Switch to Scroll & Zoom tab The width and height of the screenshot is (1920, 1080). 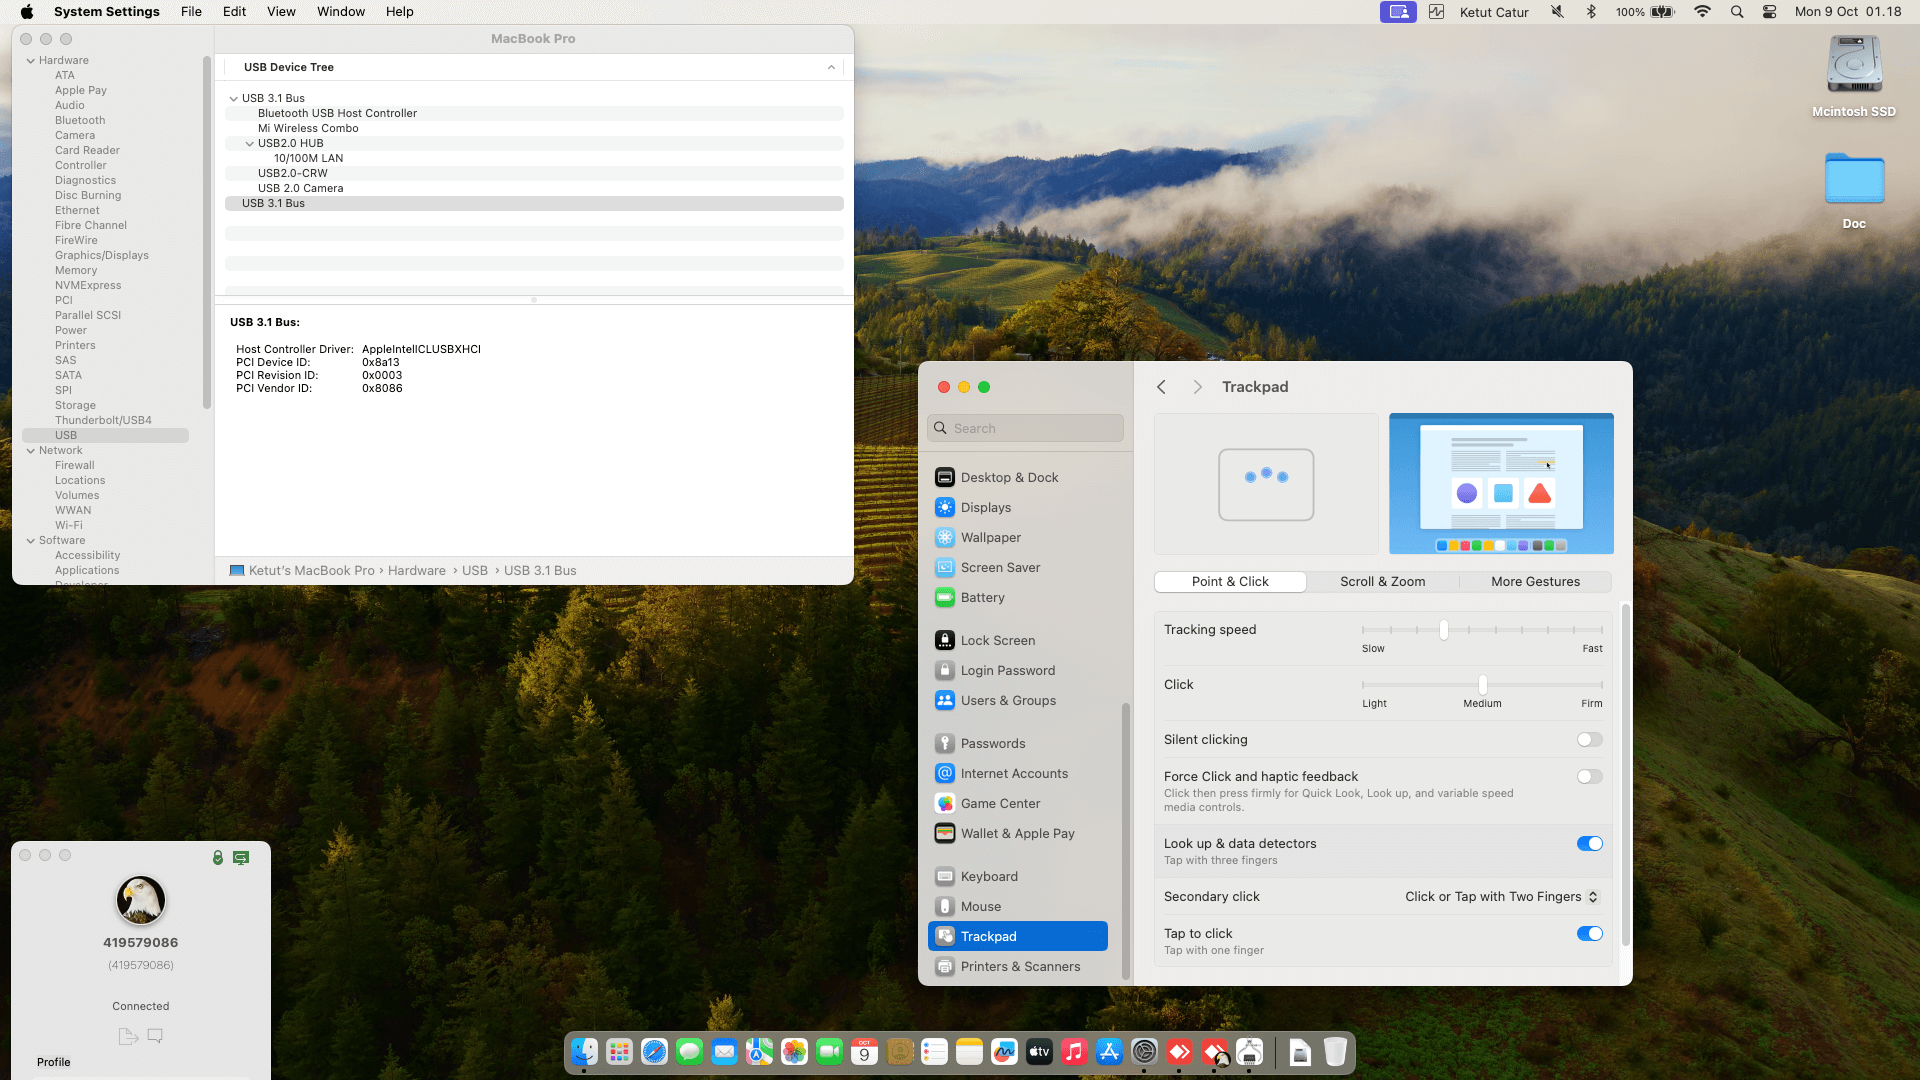point(1382,582)
